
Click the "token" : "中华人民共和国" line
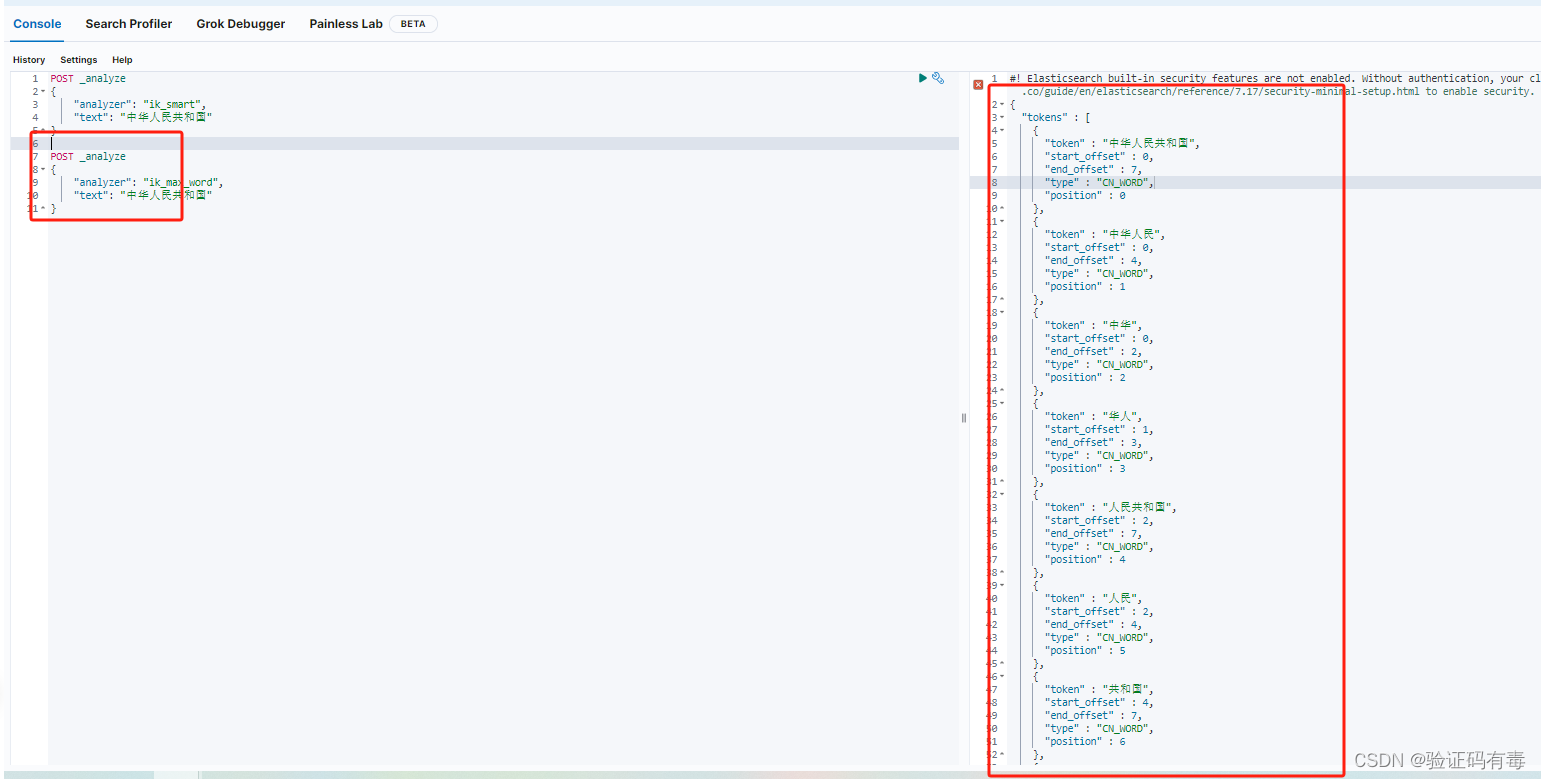pos(1122,143)
